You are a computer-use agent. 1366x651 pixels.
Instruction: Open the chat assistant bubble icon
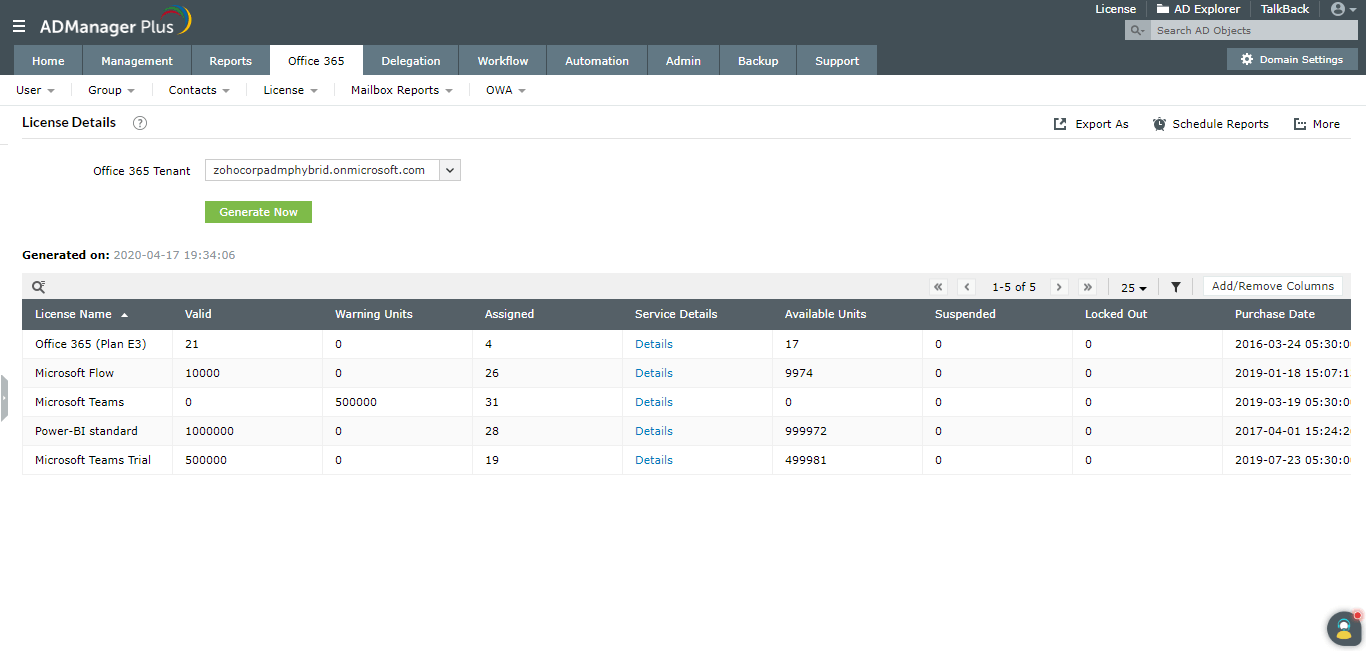1344,628
